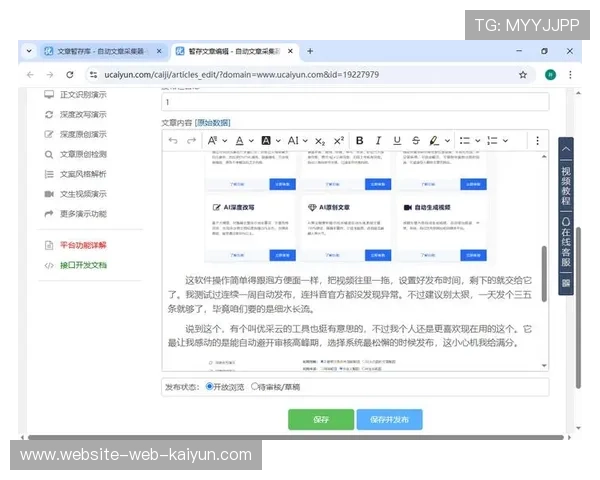Expand AI font family dropdown arrow

[x=305, y=141]
